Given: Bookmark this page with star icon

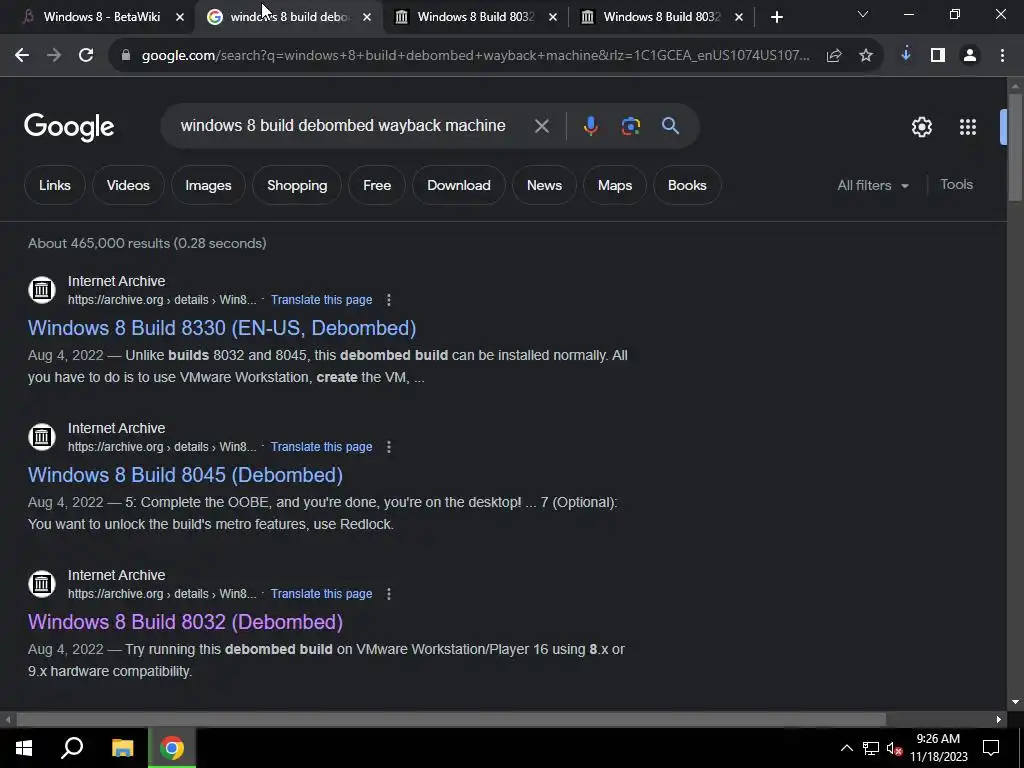Looking at the screenshot, I should (x=866, y=56).
